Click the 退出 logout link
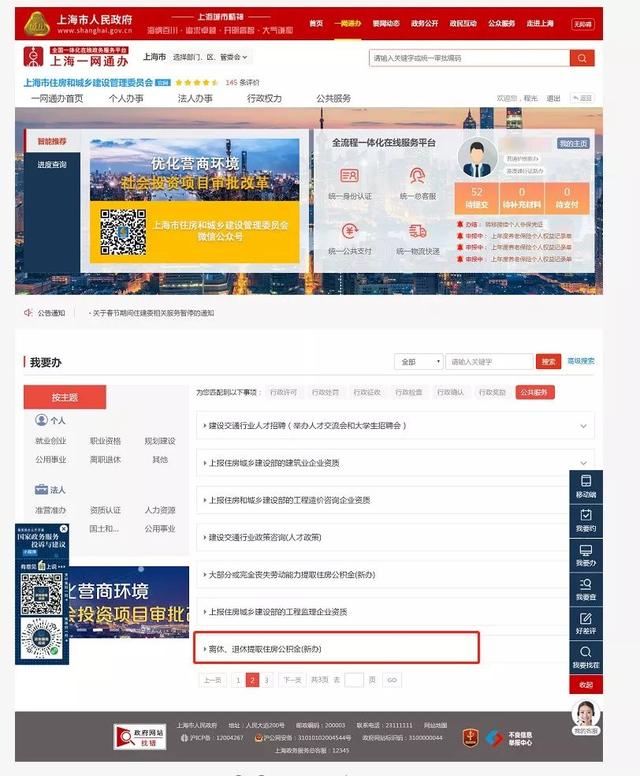This screenshot has height=776, width=640. tap(553, 98)
